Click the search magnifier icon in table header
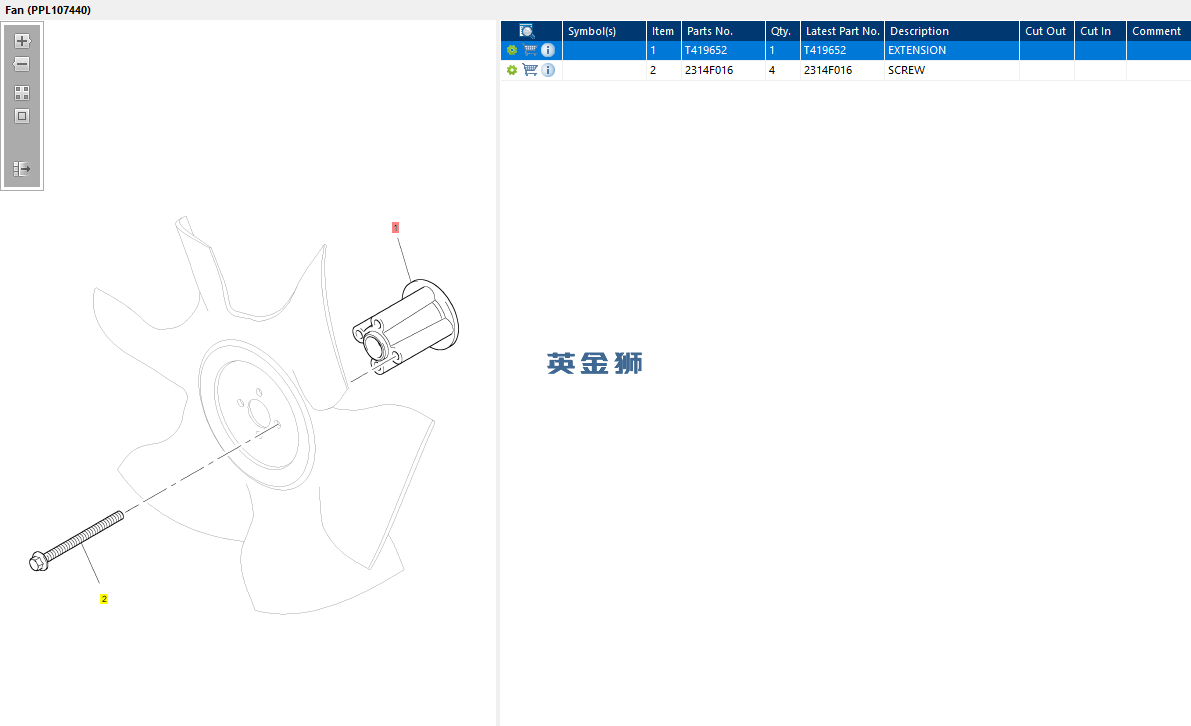This screenshot has height=726, width=1191. click(526, 31)
